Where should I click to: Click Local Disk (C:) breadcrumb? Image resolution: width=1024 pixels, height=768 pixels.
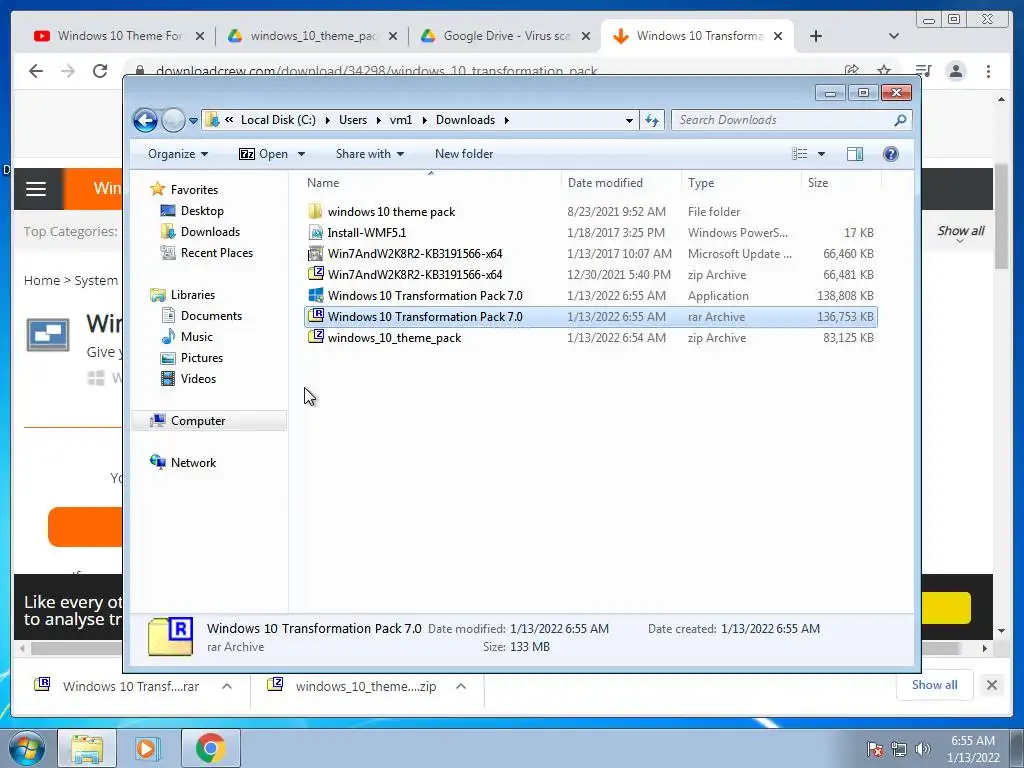tap(278, 120)
